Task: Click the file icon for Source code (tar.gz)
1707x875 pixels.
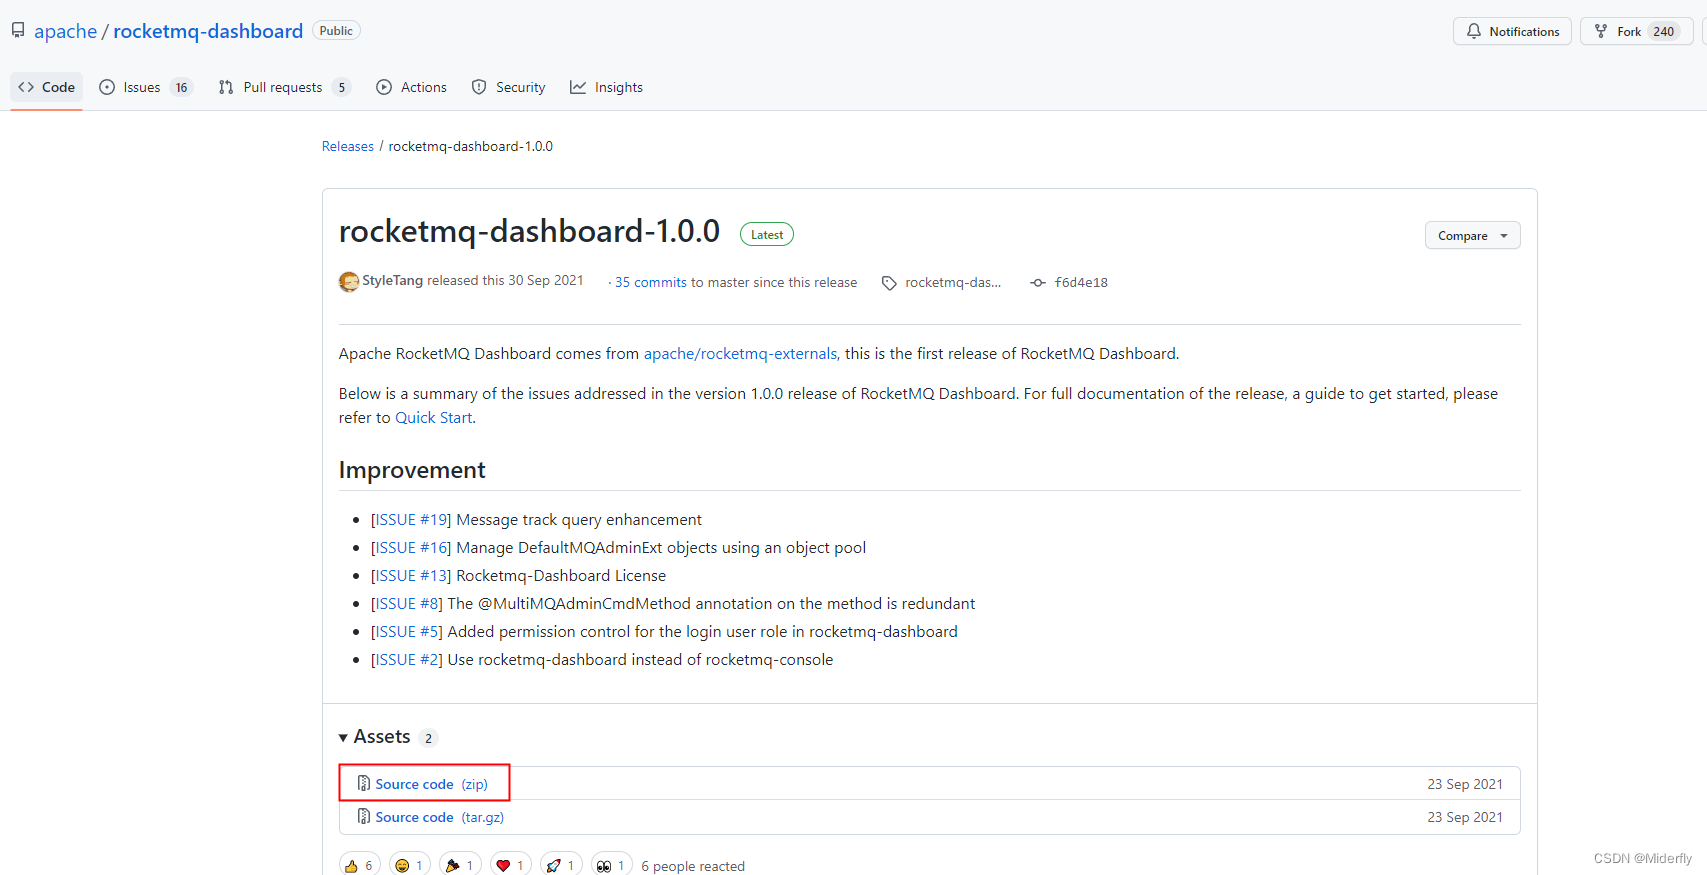Action: [x=364, y=816]
